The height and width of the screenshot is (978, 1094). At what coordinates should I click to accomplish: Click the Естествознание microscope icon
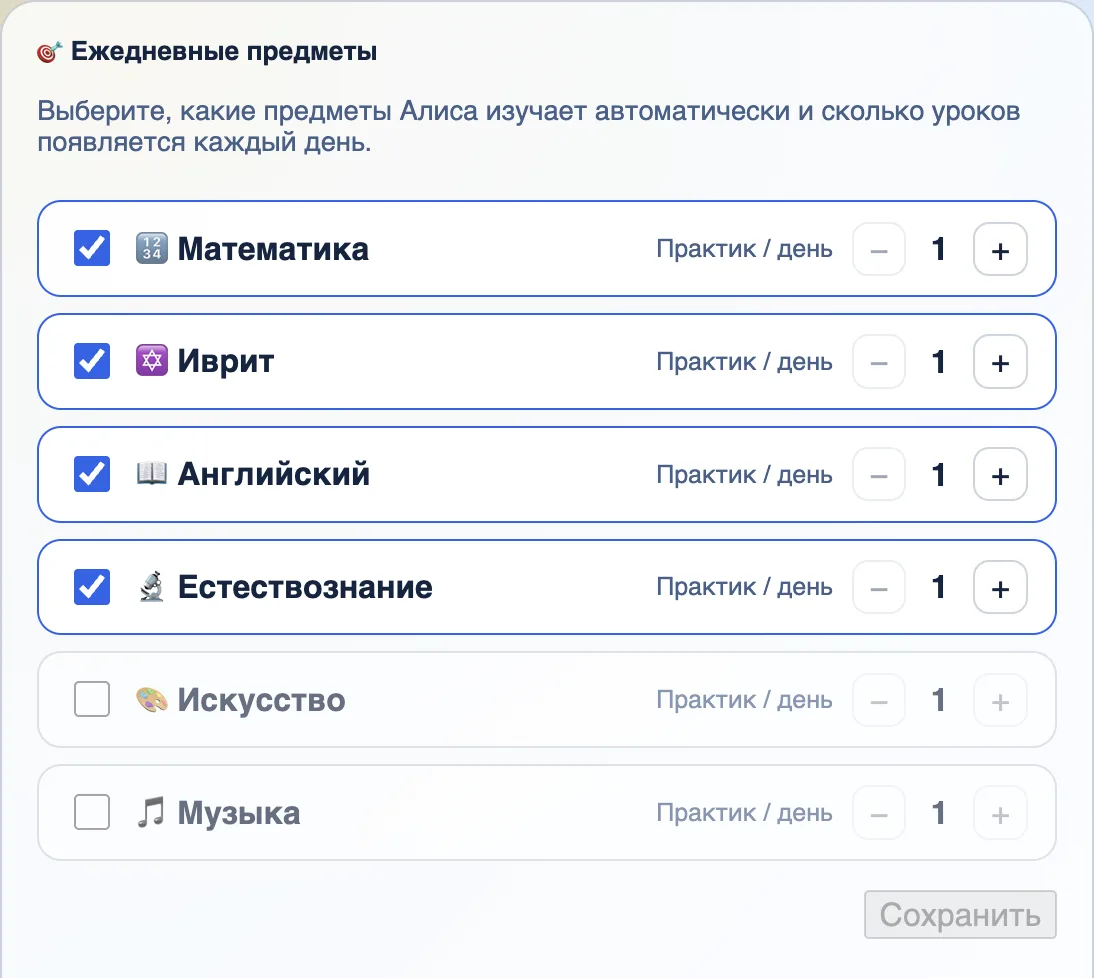coord(151,587)
